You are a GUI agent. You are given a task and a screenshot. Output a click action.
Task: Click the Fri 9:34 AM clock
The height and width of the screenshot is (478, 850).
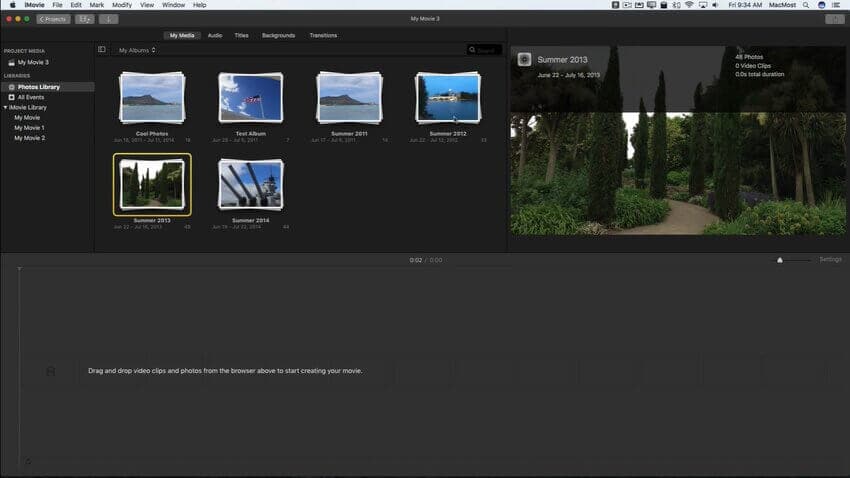point(745,5)
